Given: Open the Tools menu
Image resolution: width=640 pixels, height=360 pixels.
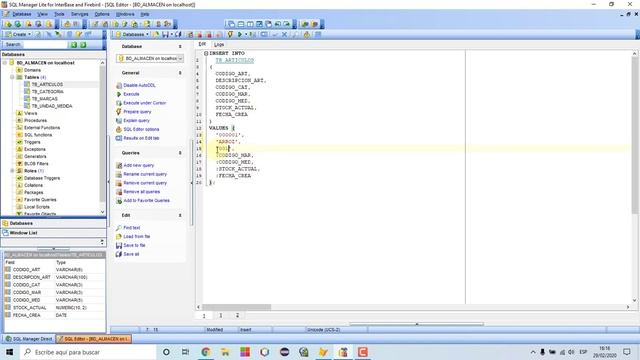Looking at the screenshot, I should pos(60,14).
